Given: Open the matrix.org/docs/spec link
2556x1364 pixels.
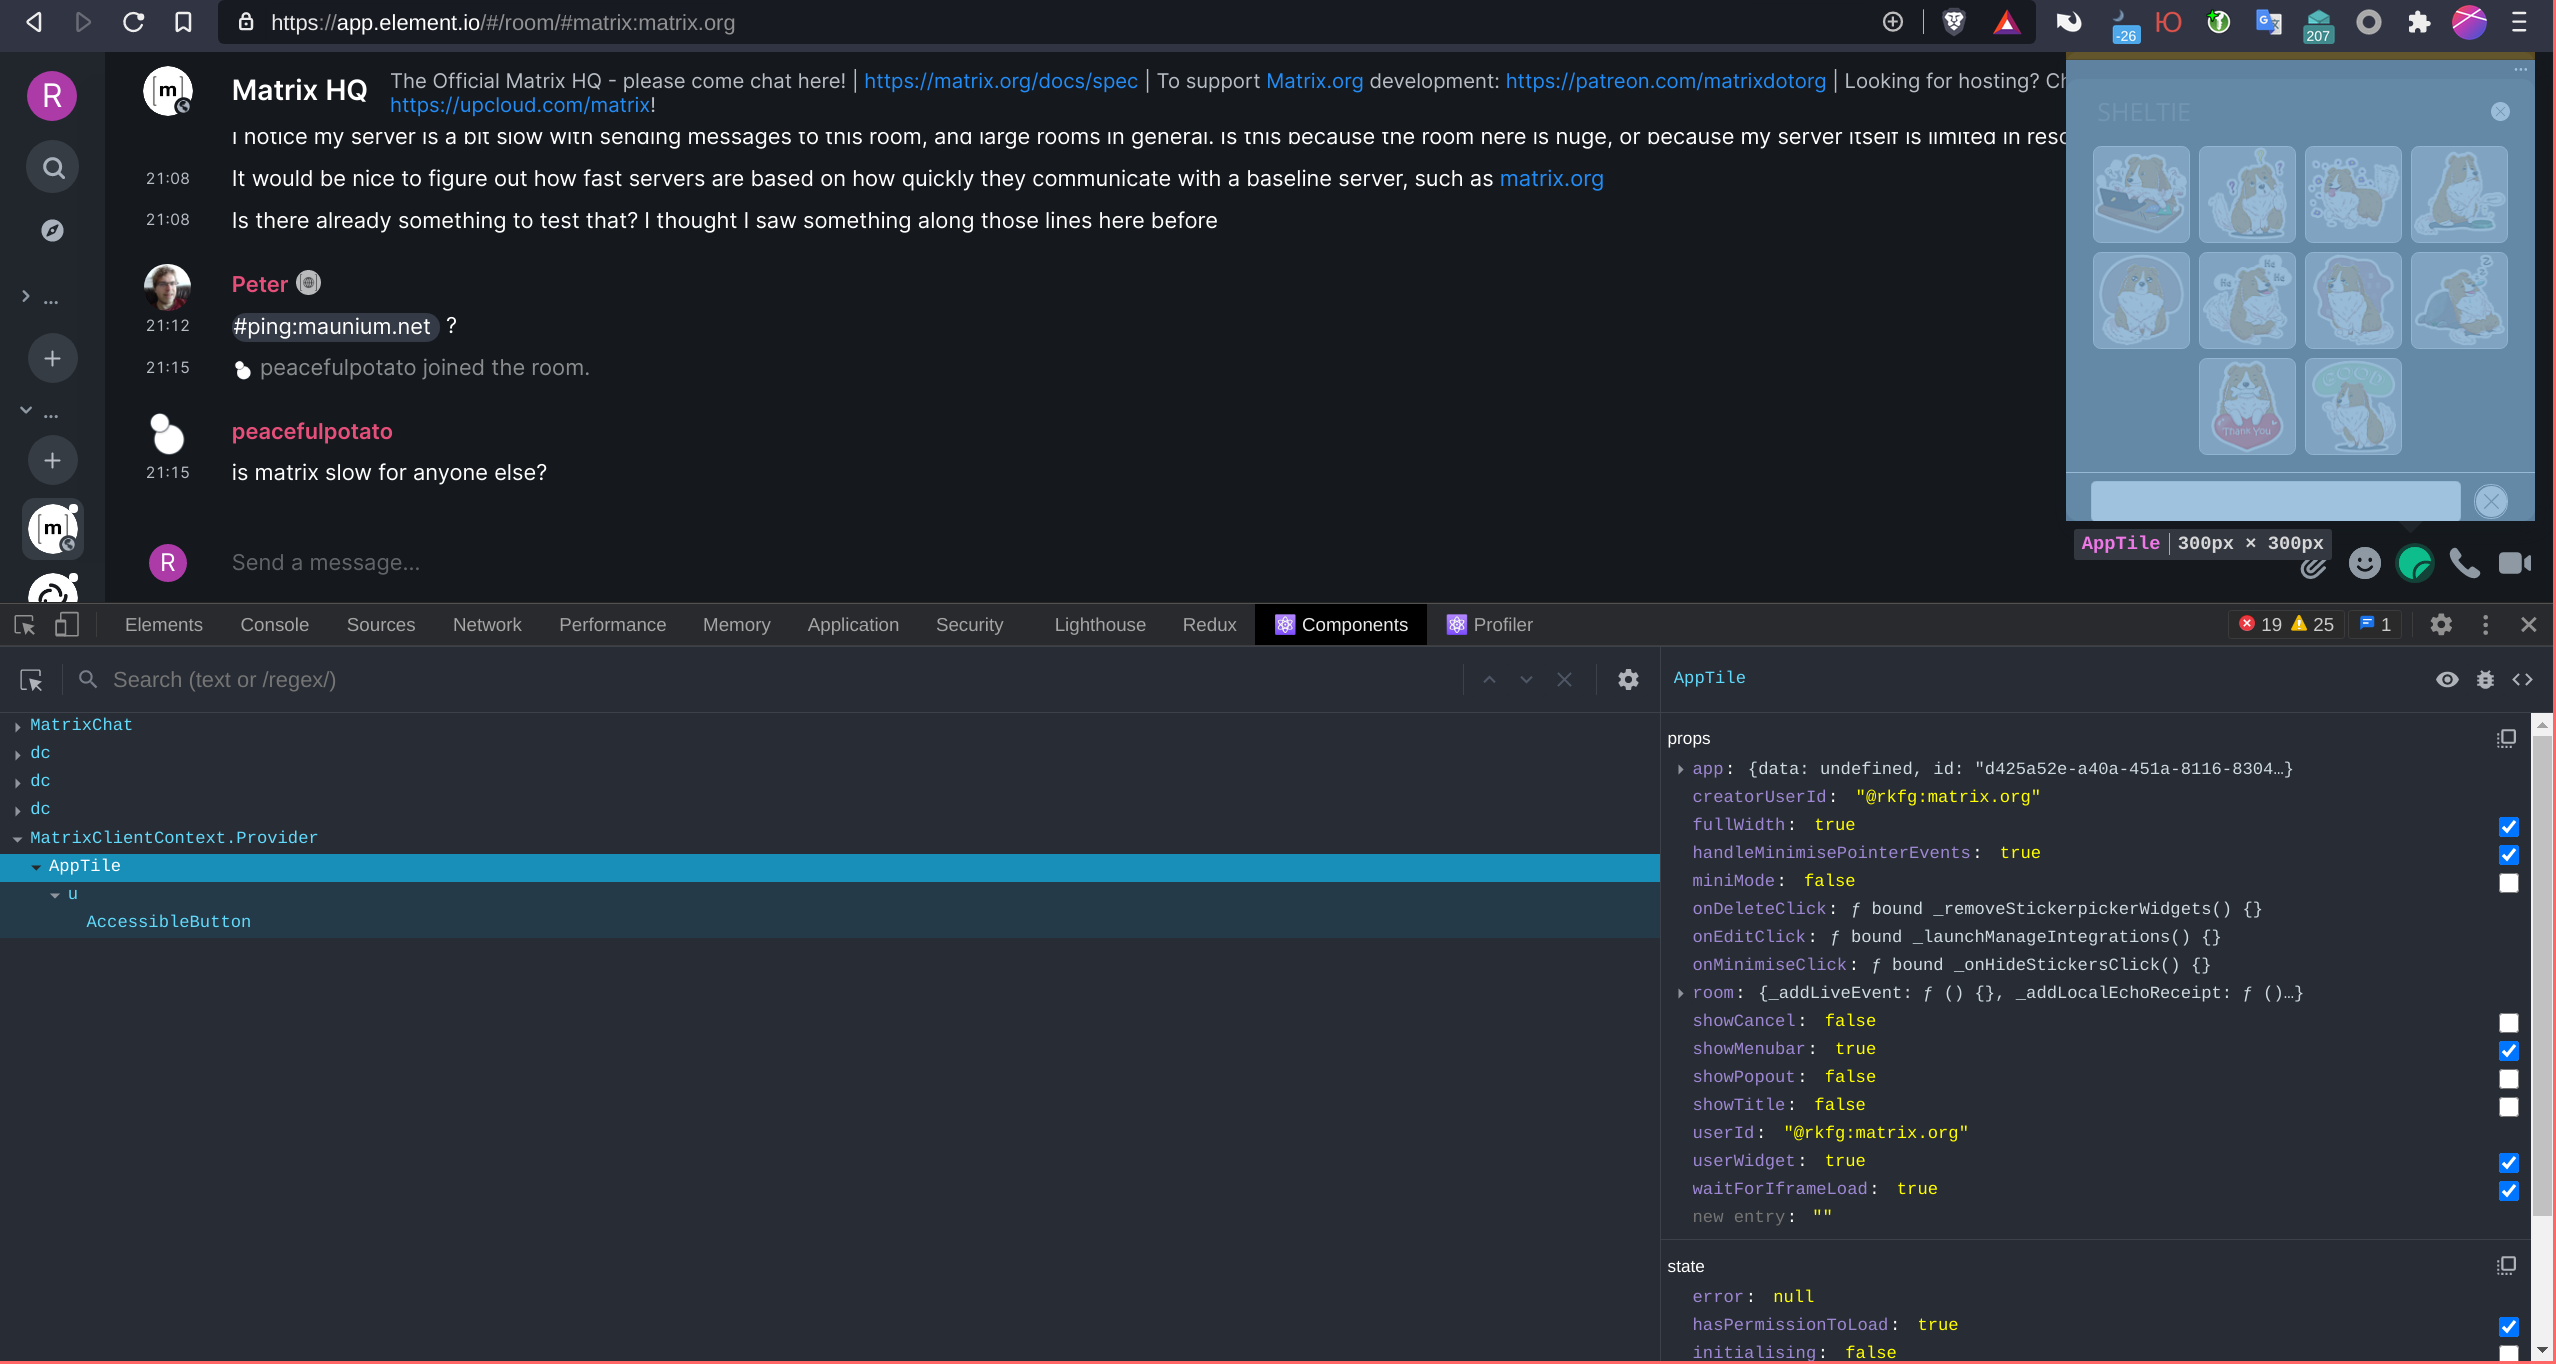Looking at the screenshot, I should 1000,81.
